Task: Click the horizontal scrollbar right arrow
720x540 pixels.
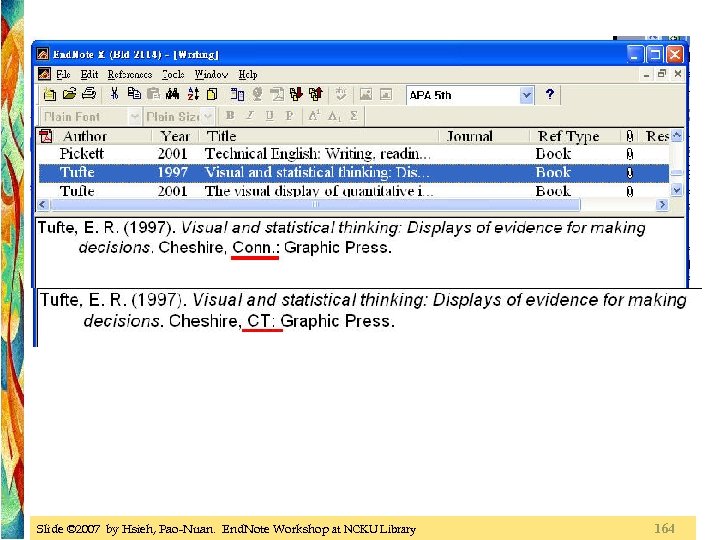Action: 662,204
